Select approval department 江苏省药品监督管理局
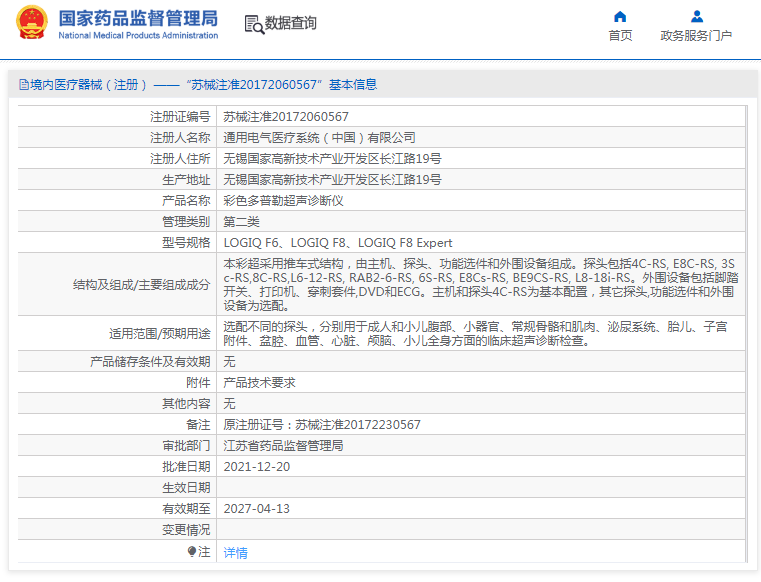The image size is (761, 582). click(283, 446)
